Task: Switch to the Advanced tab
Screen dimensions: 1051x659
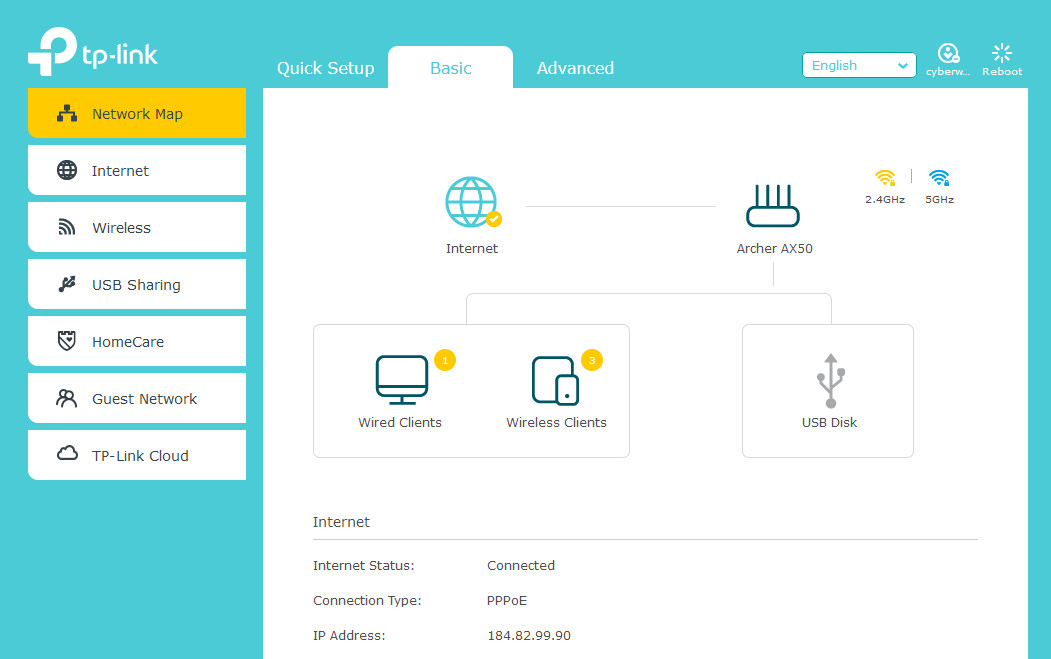Action: (575, 68)
